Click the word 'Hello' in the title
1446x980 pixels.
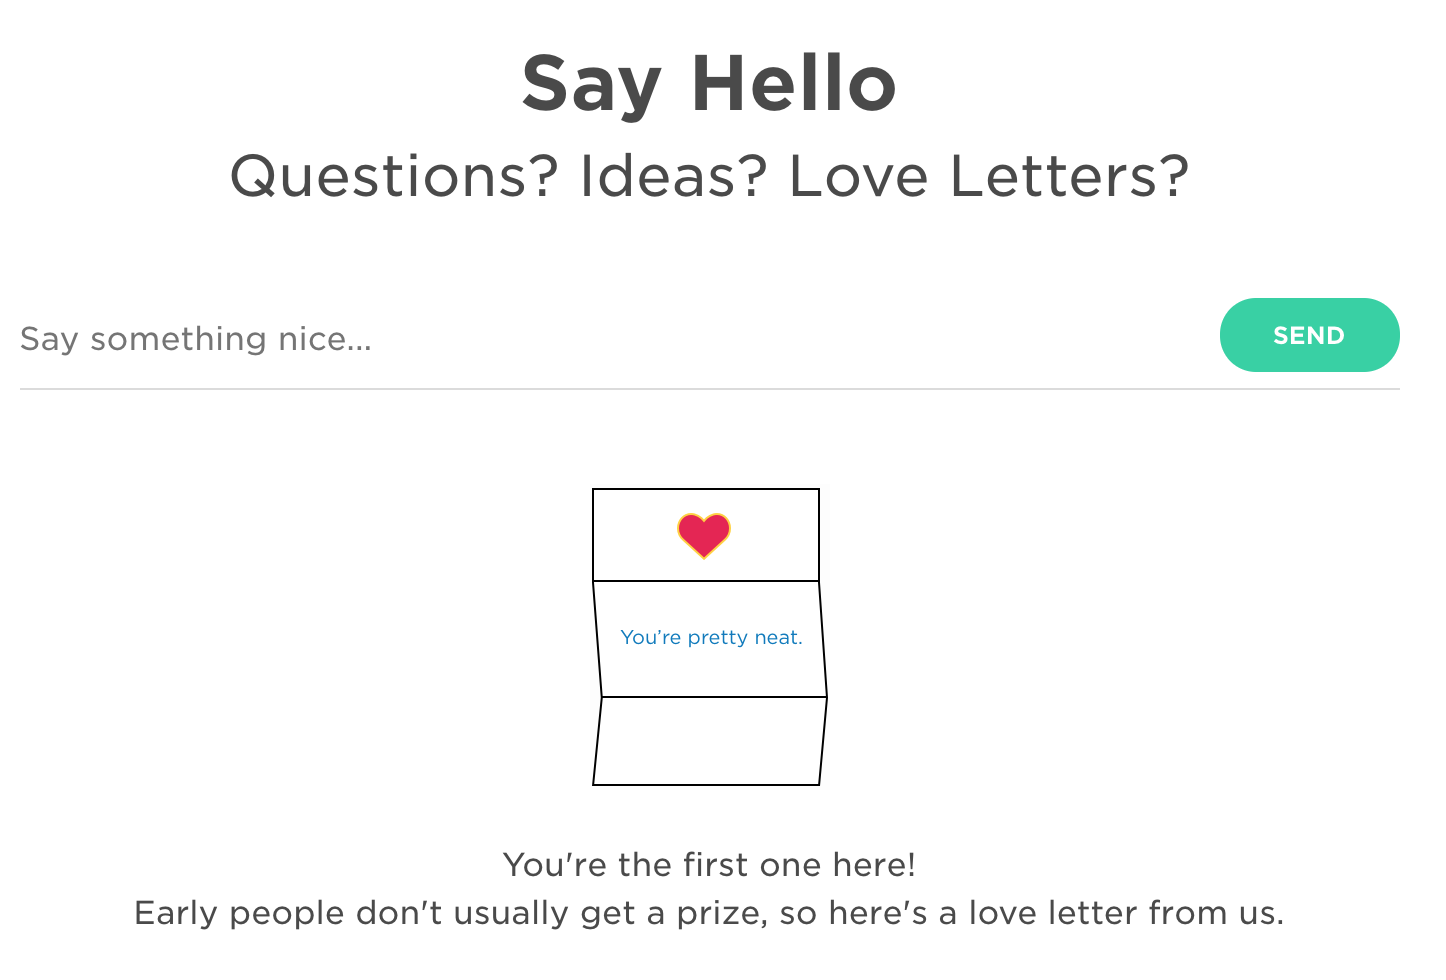tap(794, 84)
